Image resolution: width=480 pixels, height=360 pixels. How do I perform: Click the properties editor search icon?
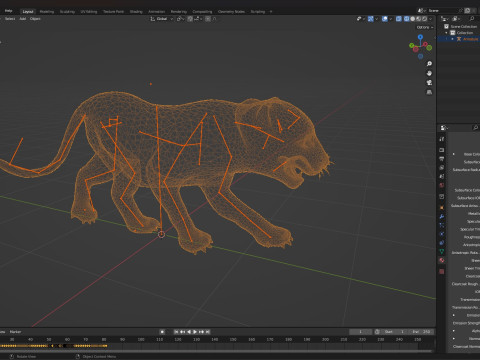pyautogui.click(x=475, y=128)
